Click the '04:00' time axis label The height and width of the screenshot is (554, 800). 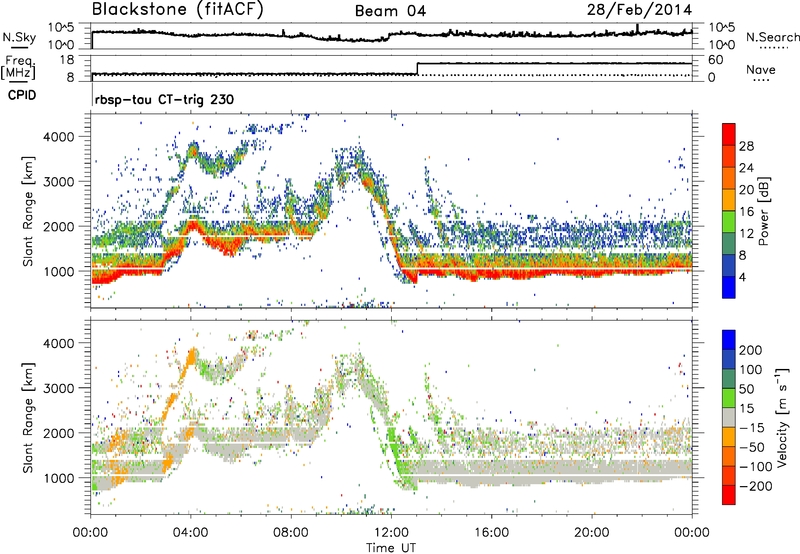191,533
